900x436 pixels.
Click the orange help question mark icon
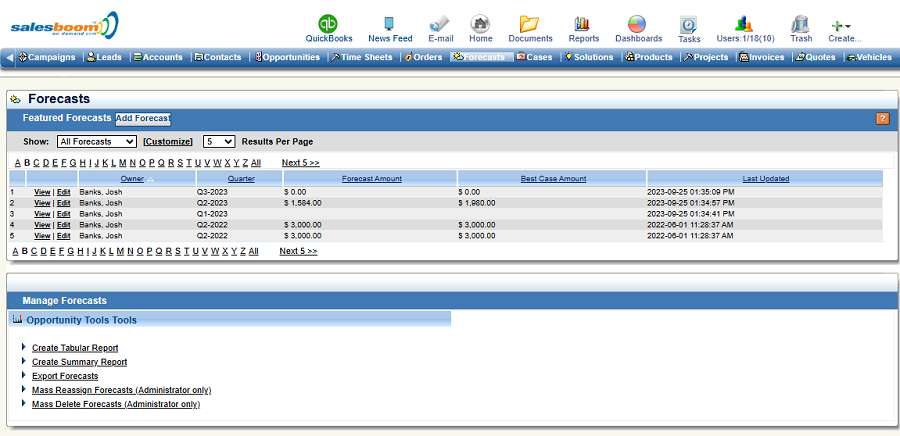[x=882, y=119]
